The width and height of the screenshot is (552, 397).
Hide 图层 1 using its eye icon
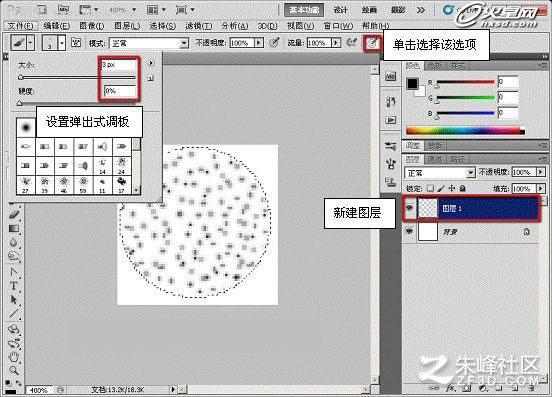coord(409,208)
